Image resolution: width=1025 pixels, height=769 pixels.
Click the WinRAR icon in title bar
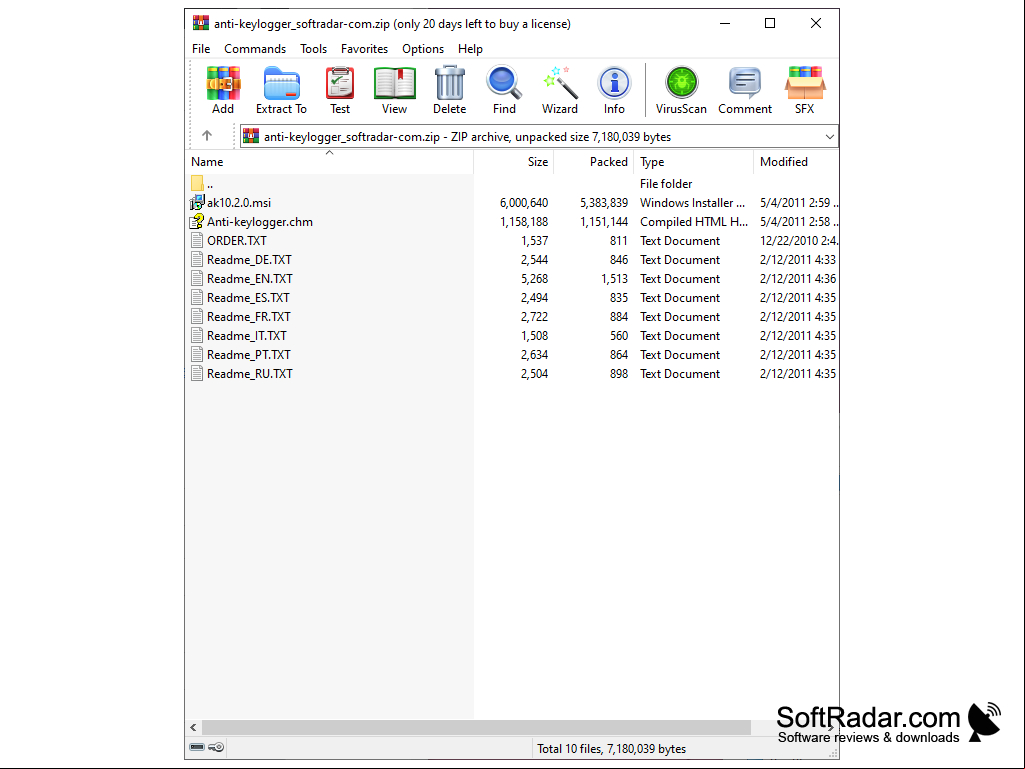pos(201,24)
